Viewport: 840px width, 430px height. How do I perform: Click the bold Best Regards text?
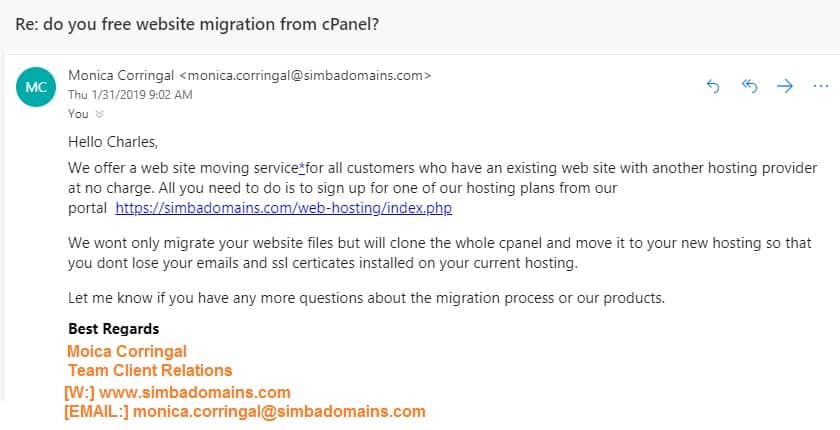coord(114,328)
